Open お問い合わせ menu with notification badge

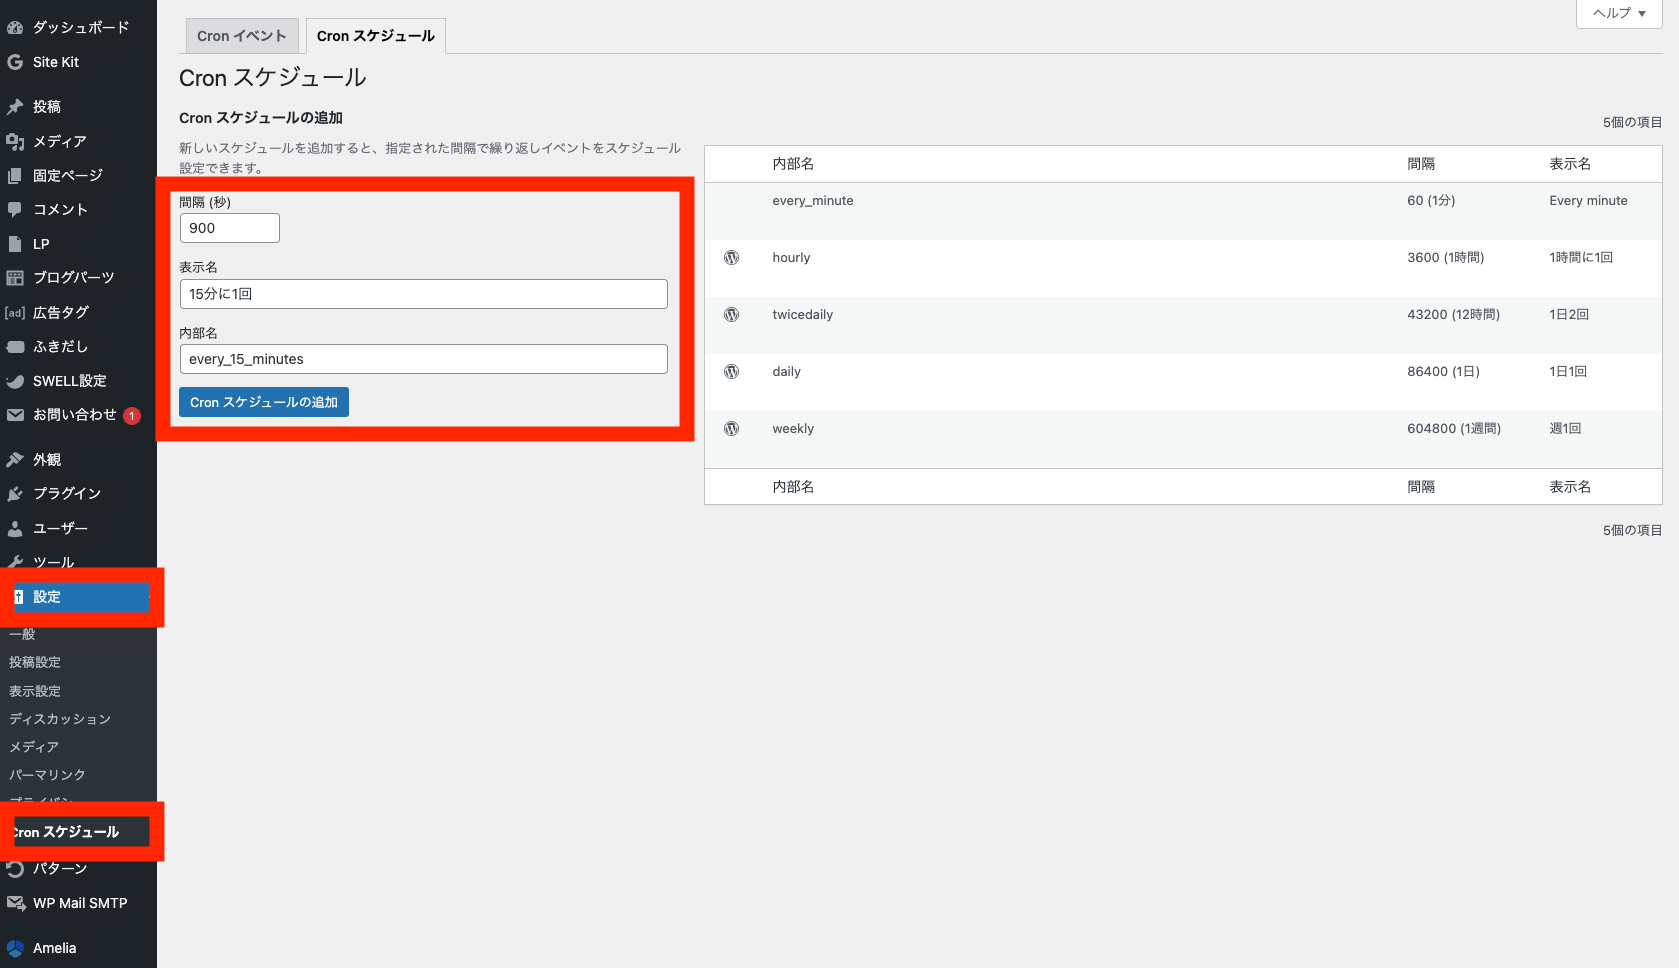(x=74, y=415)
